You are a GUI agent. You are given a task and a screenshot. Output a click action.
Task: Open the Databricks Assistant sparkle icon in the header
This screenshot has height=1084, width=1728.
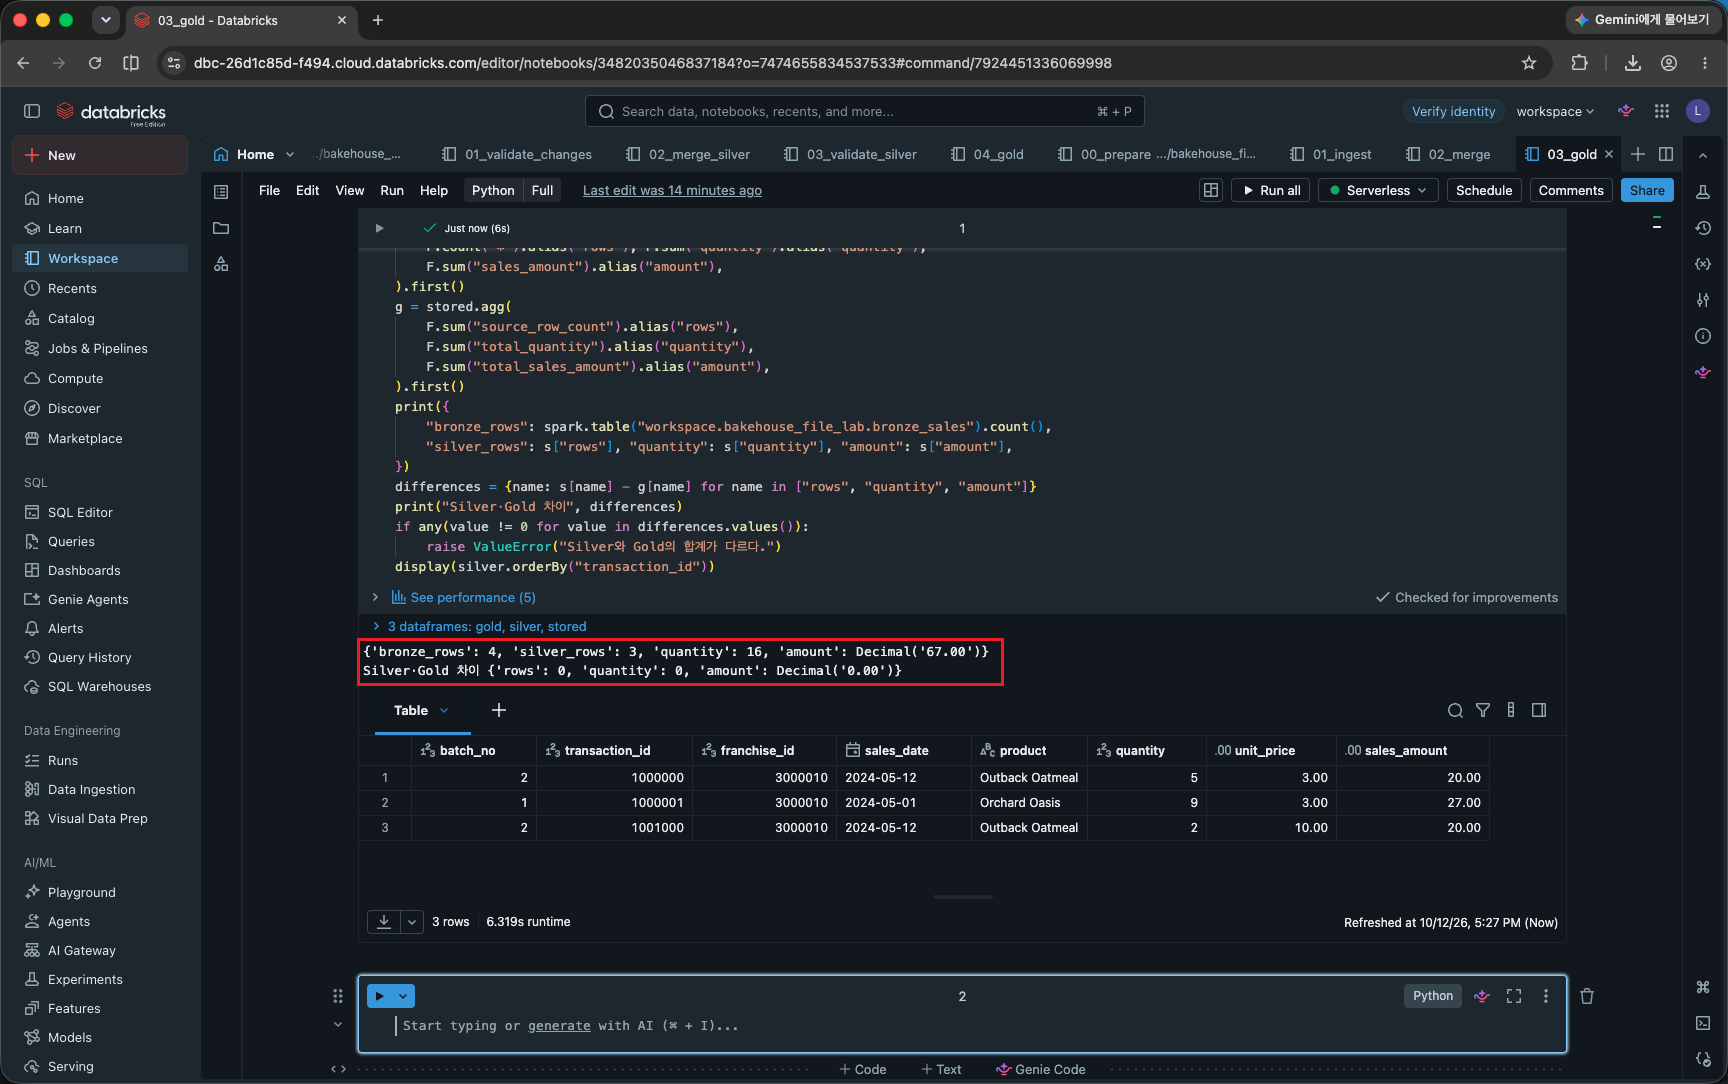tap(1626, 111)
